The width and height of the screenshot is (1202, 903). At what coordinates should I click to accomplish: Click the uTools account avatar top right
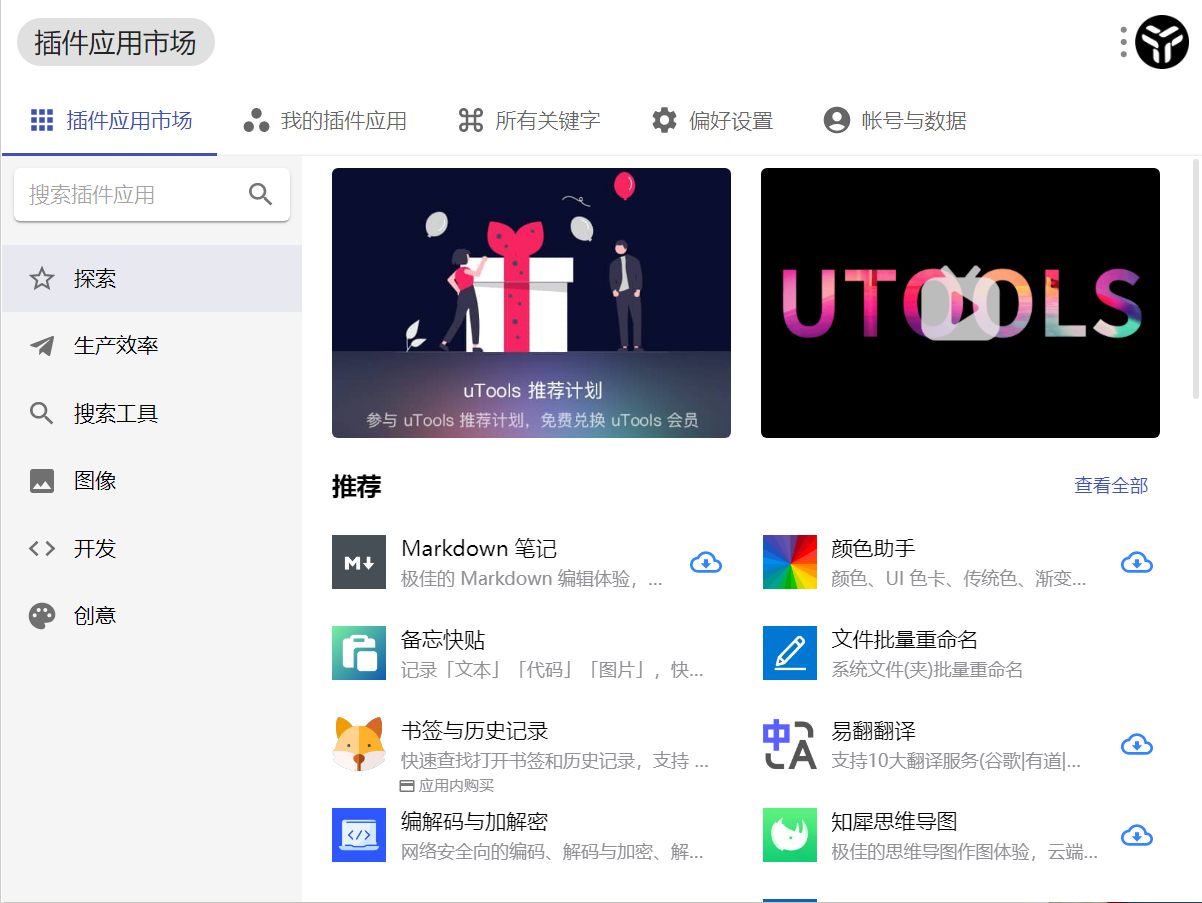click(x=1162, y=42)
